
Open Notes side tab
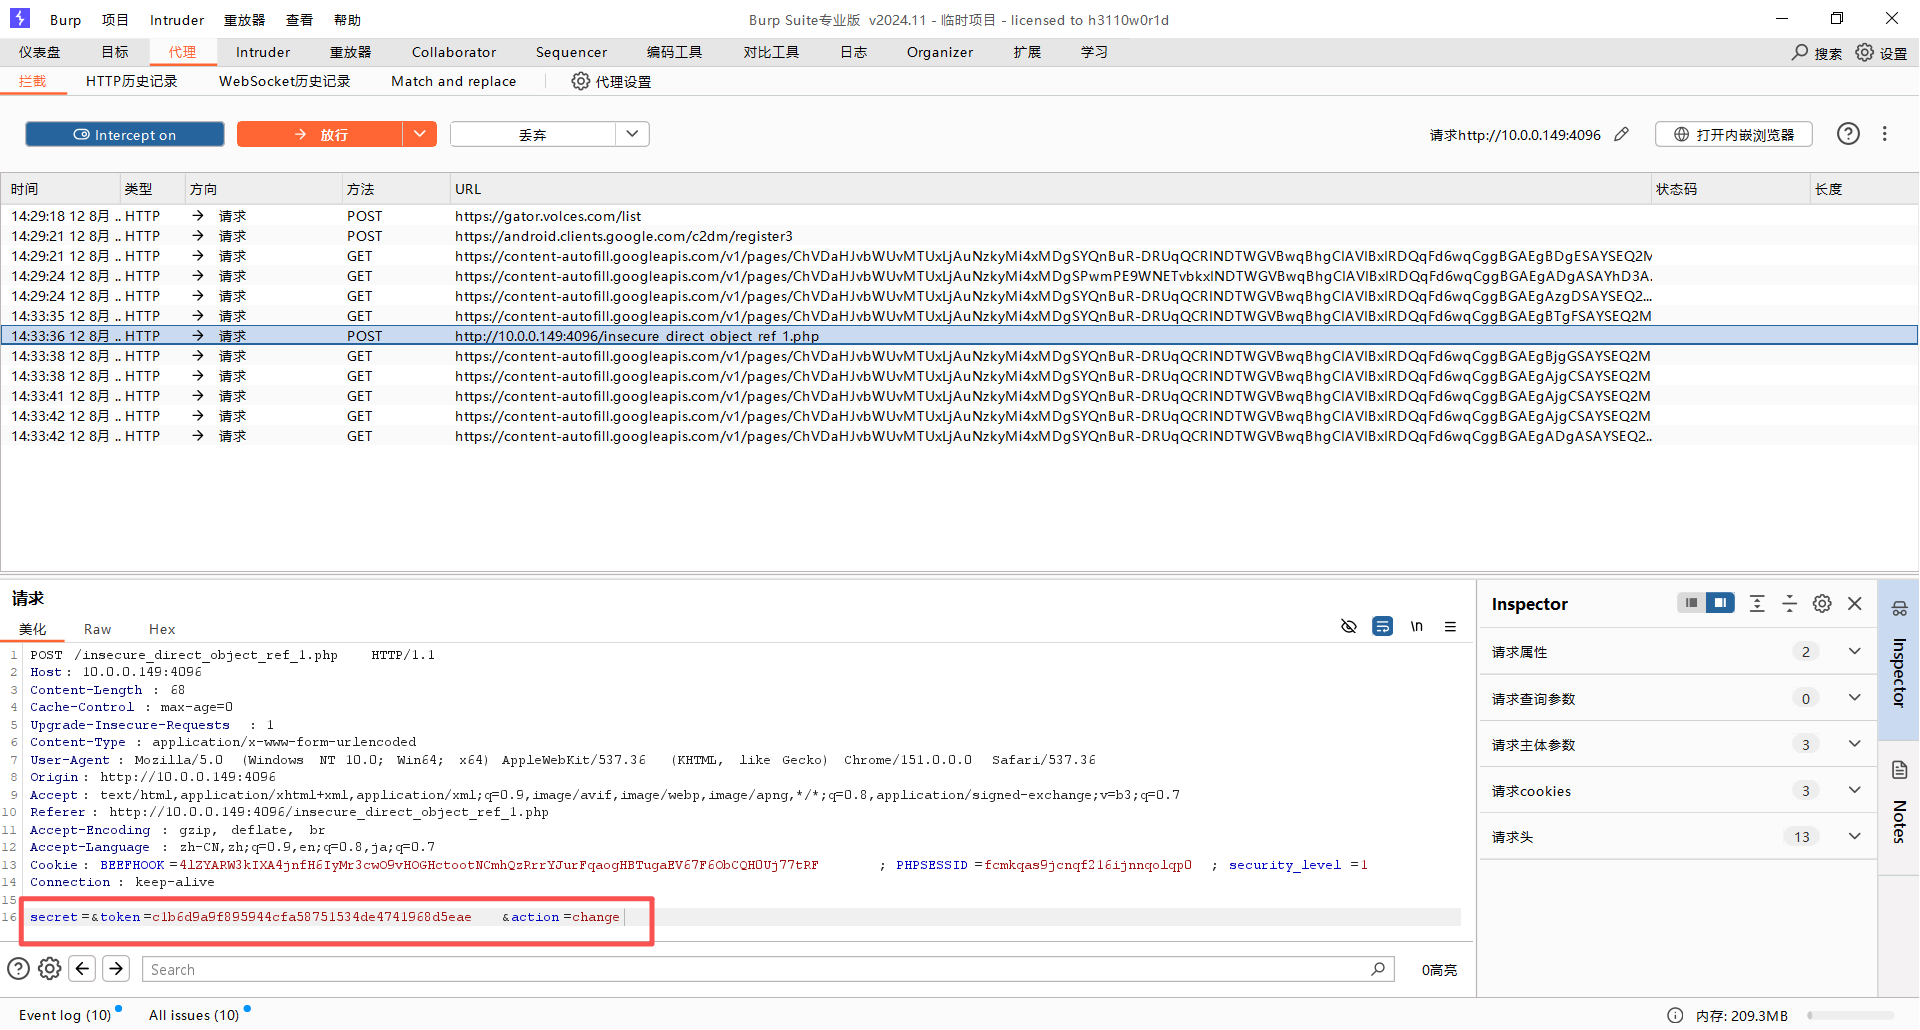click(1899, 808)
